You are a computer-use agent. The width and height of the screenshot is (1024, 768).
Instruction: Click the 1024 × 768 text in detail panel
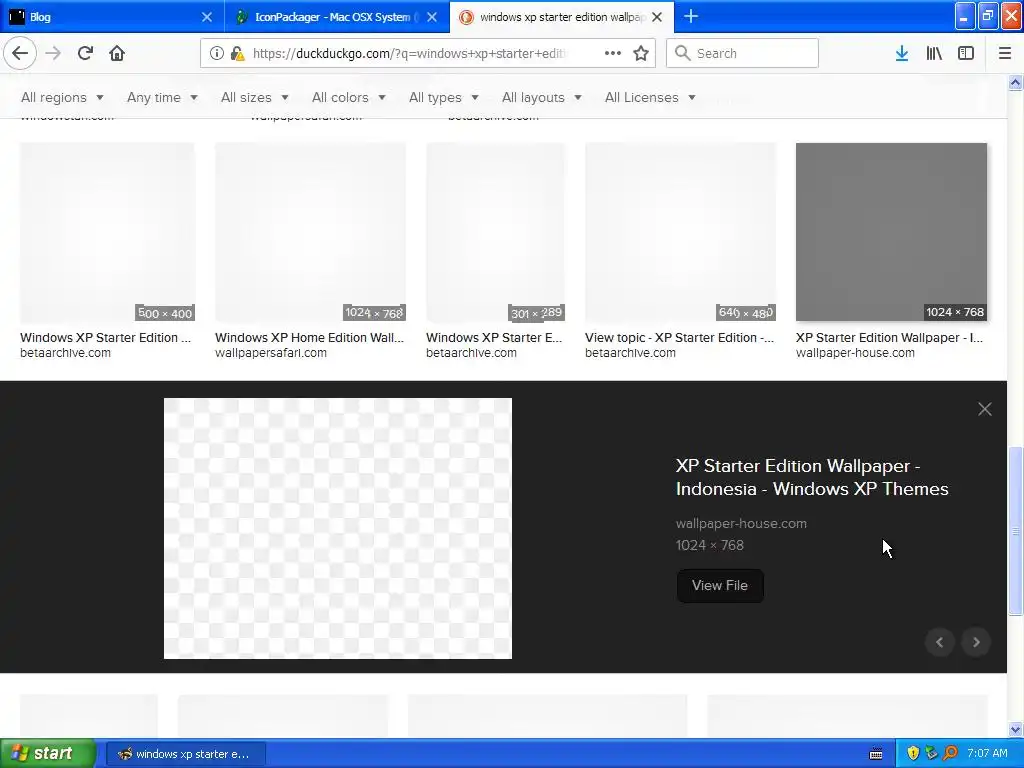(x=709, y=545)
